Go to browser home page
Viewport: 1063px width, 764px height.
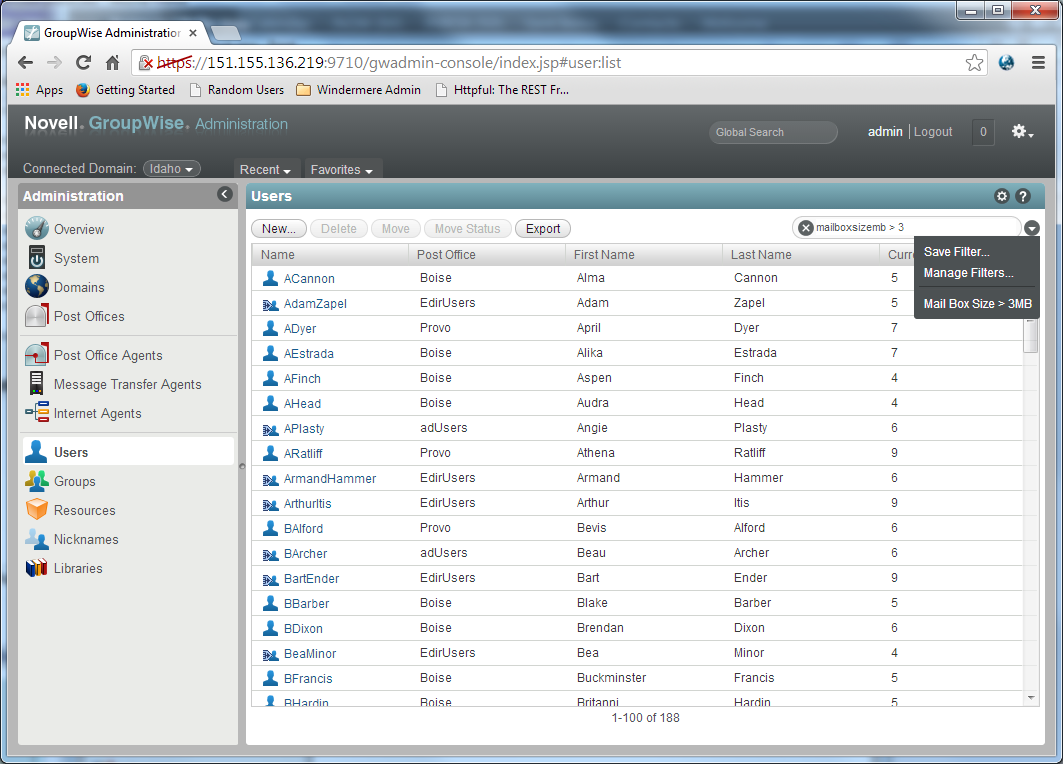click(113, 63)
